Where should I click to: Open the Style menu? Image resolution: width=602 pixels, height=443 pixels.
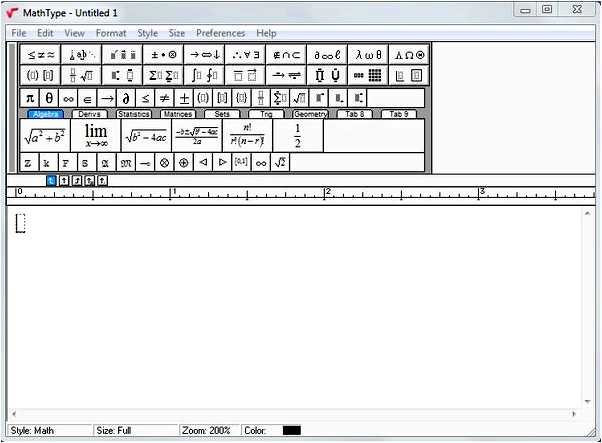point(148,33)
